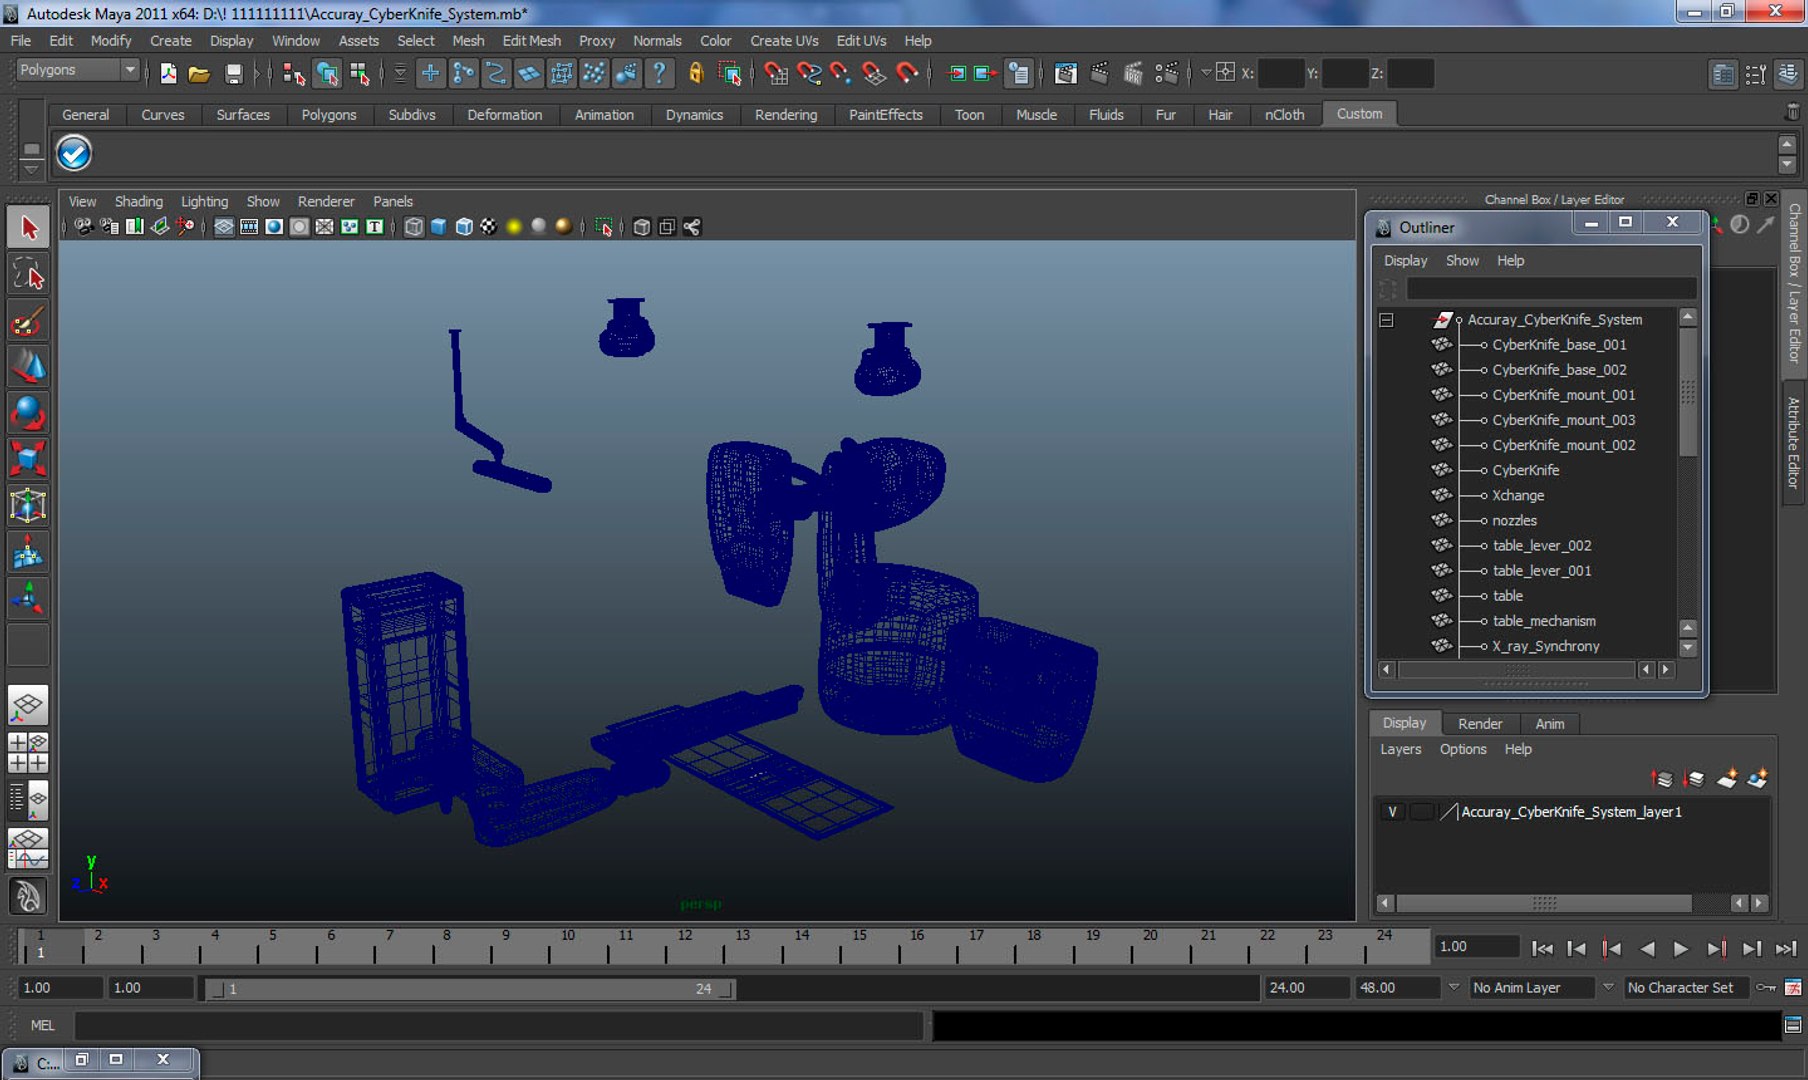This screenshot has width=1808, height=1080.
Task: Save scene with floppy disk icon
Action: coord(233,73)
